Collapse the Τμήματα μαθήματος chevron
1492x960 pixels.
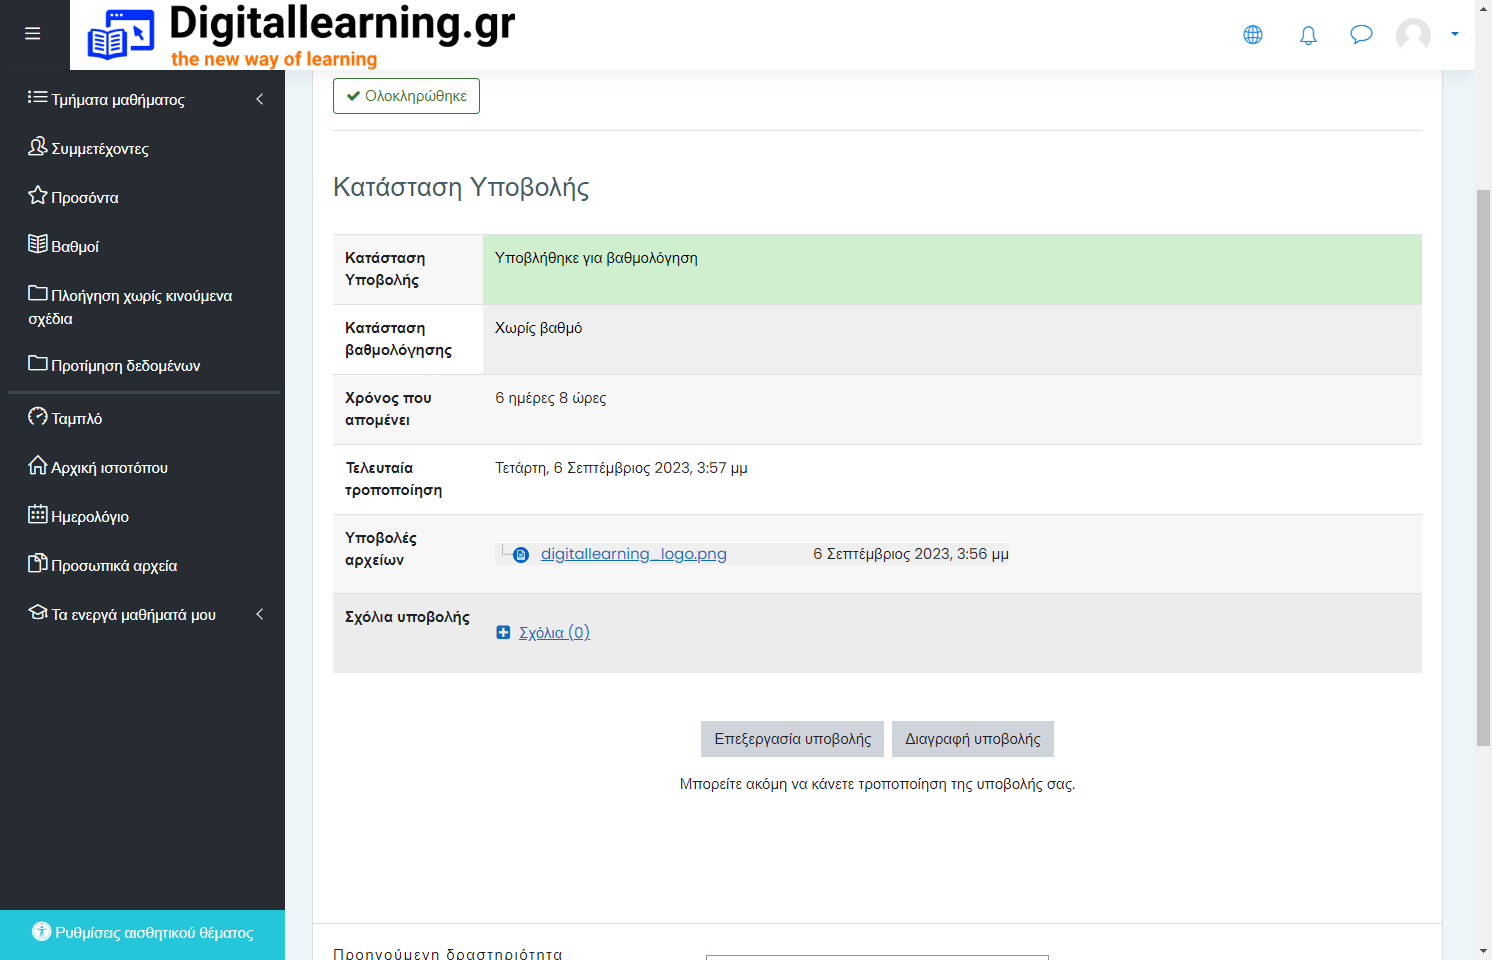tap(260, 99)
